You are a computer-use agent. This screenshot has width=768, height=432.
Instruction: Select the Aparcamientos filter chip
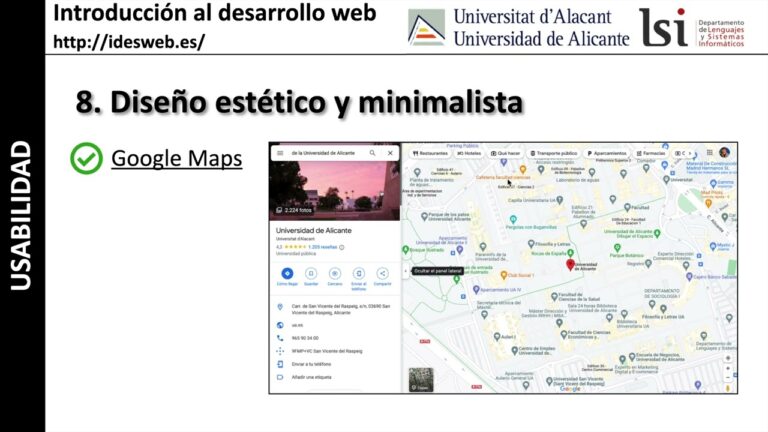click(x=607, y=153)
